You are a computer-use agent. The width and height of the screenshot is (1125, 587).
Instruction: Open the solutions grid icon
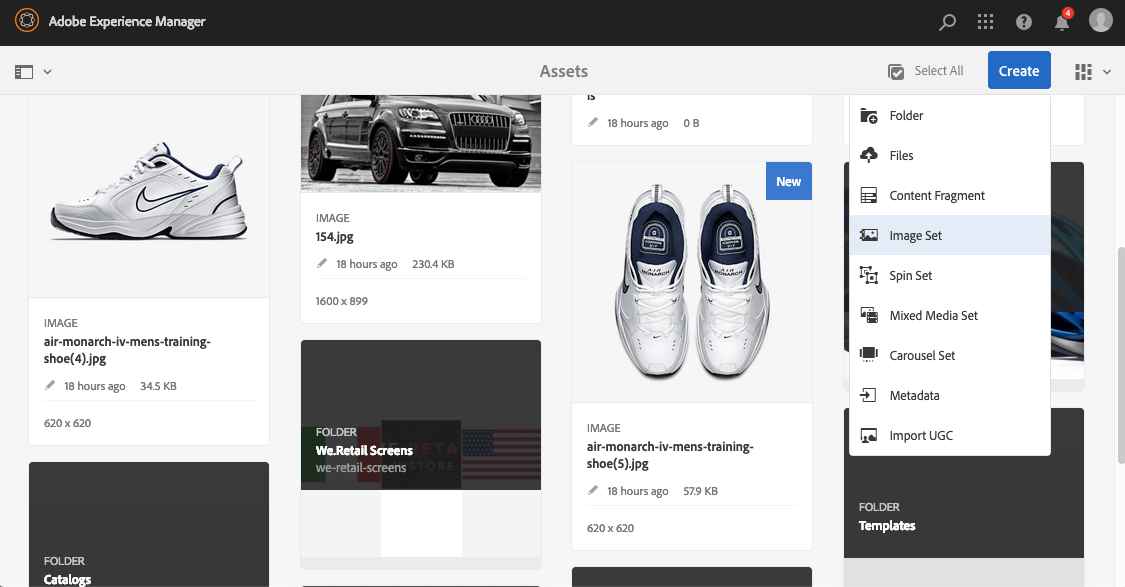985,22
